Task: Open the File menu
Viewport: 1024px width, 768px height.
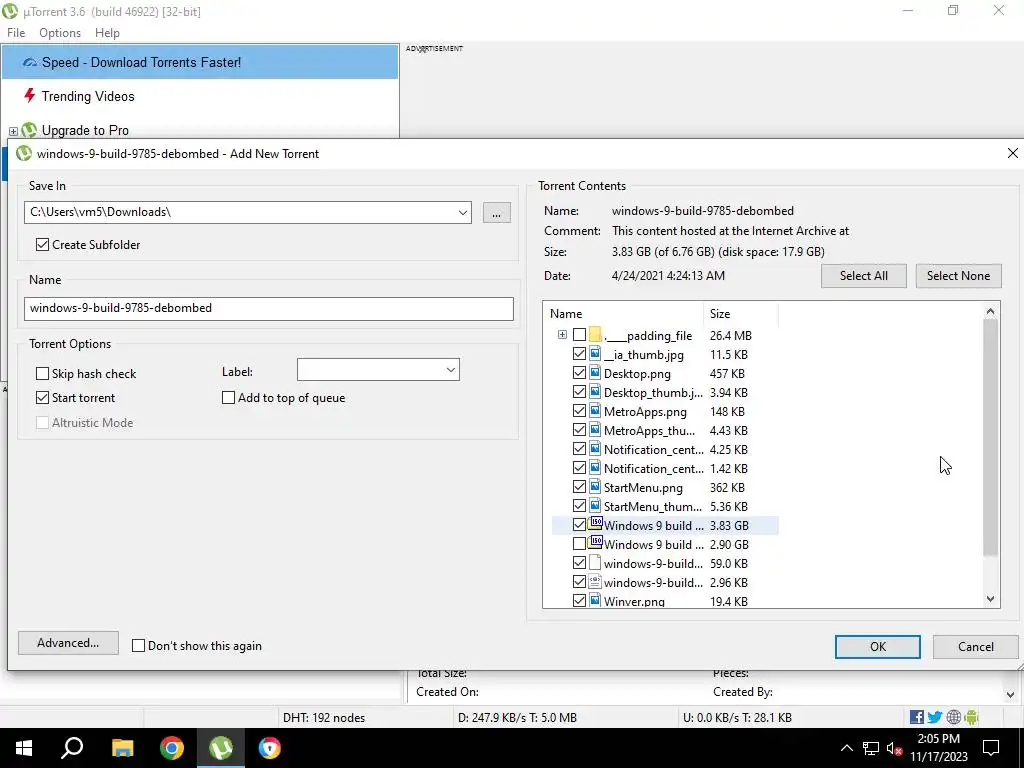Action: click(x=16, y=33)
